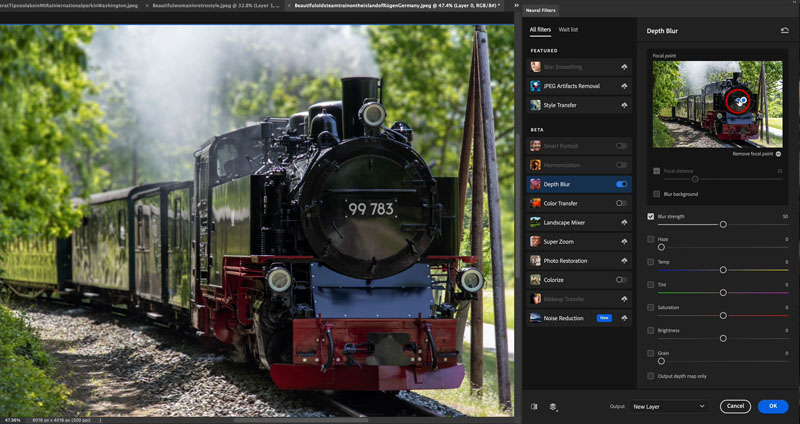Open the Output New Layer dropdown
This screenshot has height=424, width=800.
point(668,407)
